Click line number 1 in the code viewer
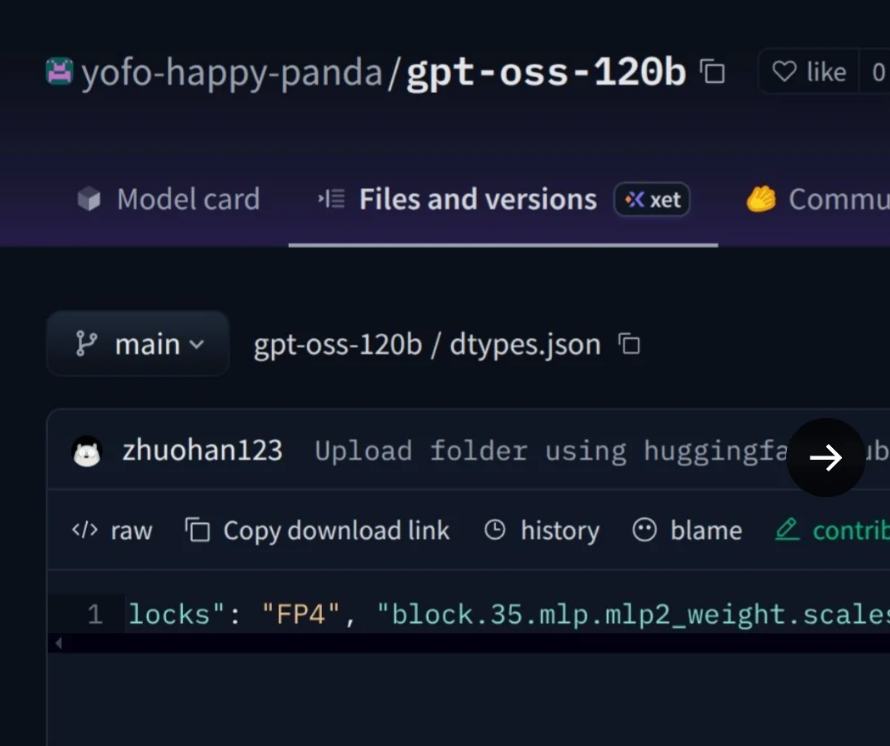Image resolution: width=890 pixels, height=746 pixels. pos(95,614)
